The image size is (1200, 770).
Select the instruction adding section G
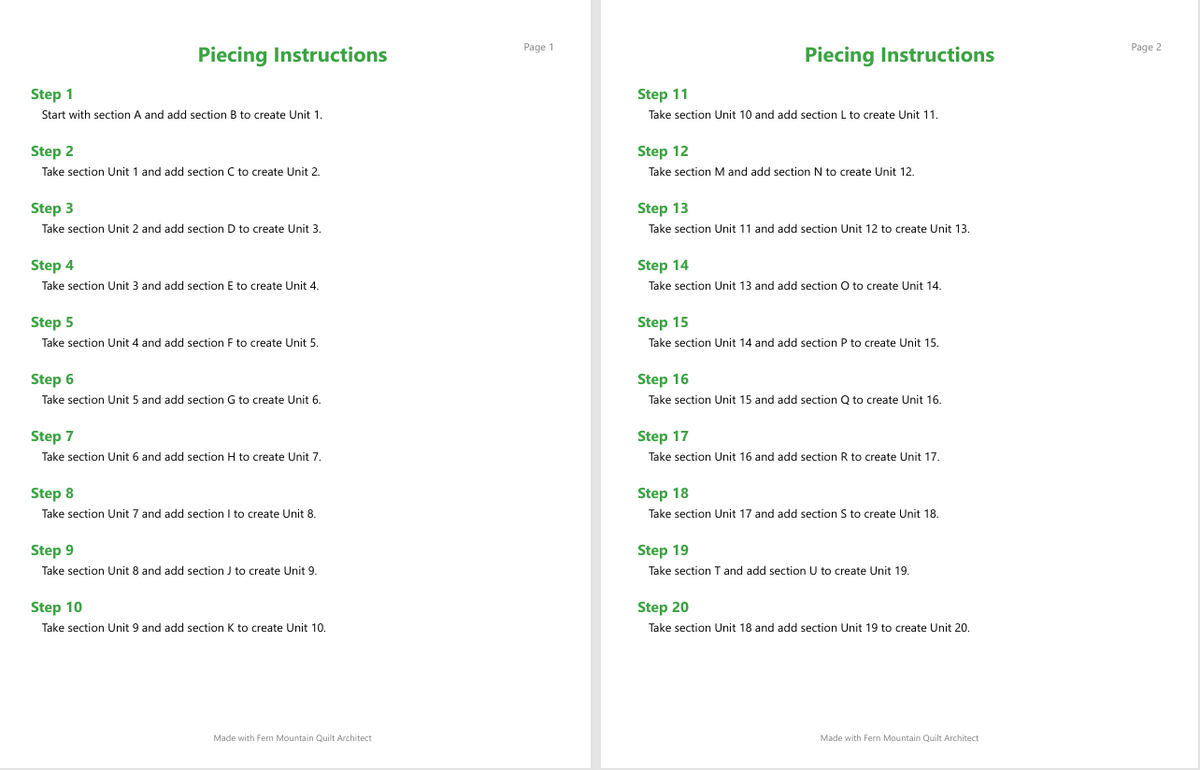pyautogui.click(x=181, y=400)
